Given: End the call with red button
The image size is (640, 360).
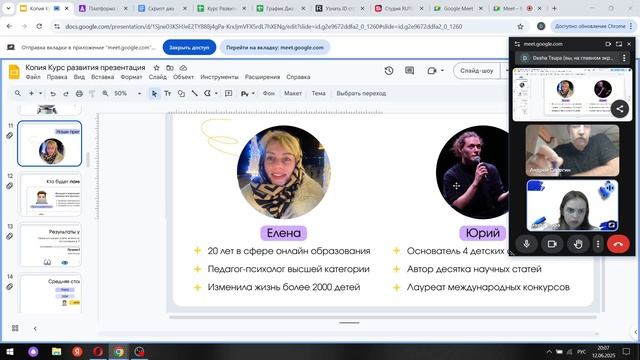Looking at the screenshot, I should point(618,244).
